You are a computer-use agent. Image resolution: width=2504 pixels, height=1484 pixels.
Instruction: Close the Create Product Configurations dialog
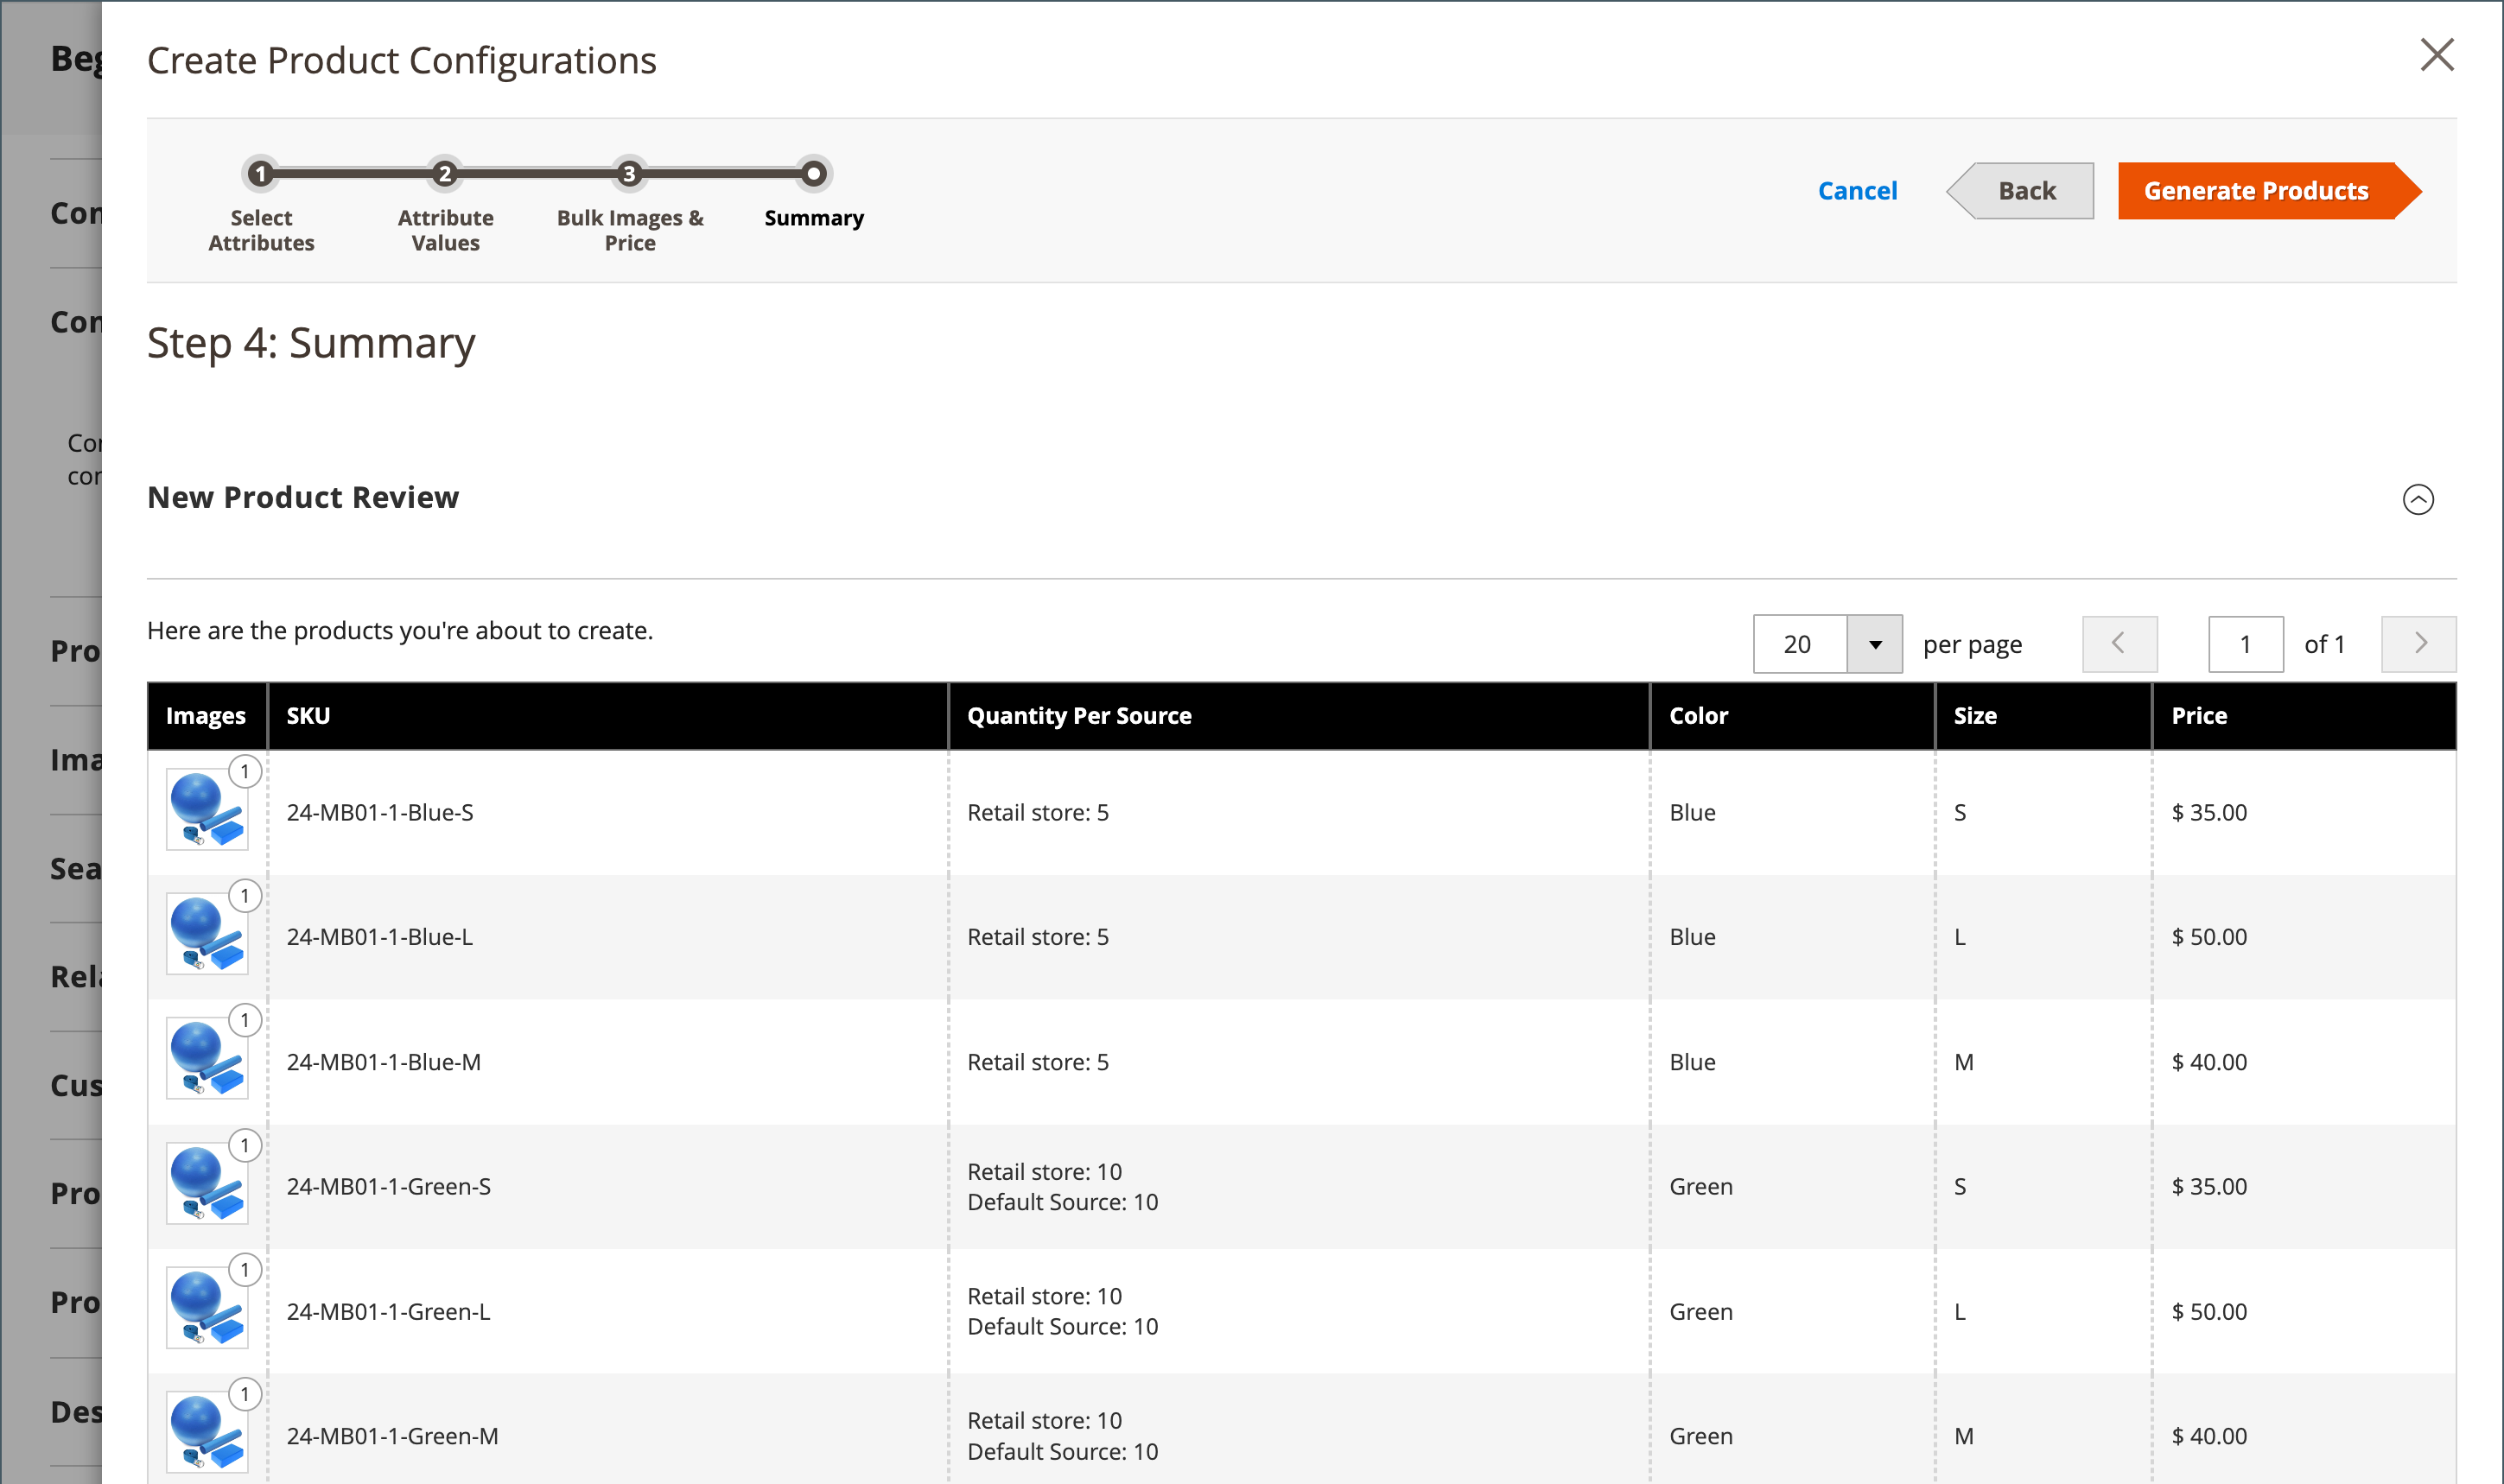[x=2436, y=55]
